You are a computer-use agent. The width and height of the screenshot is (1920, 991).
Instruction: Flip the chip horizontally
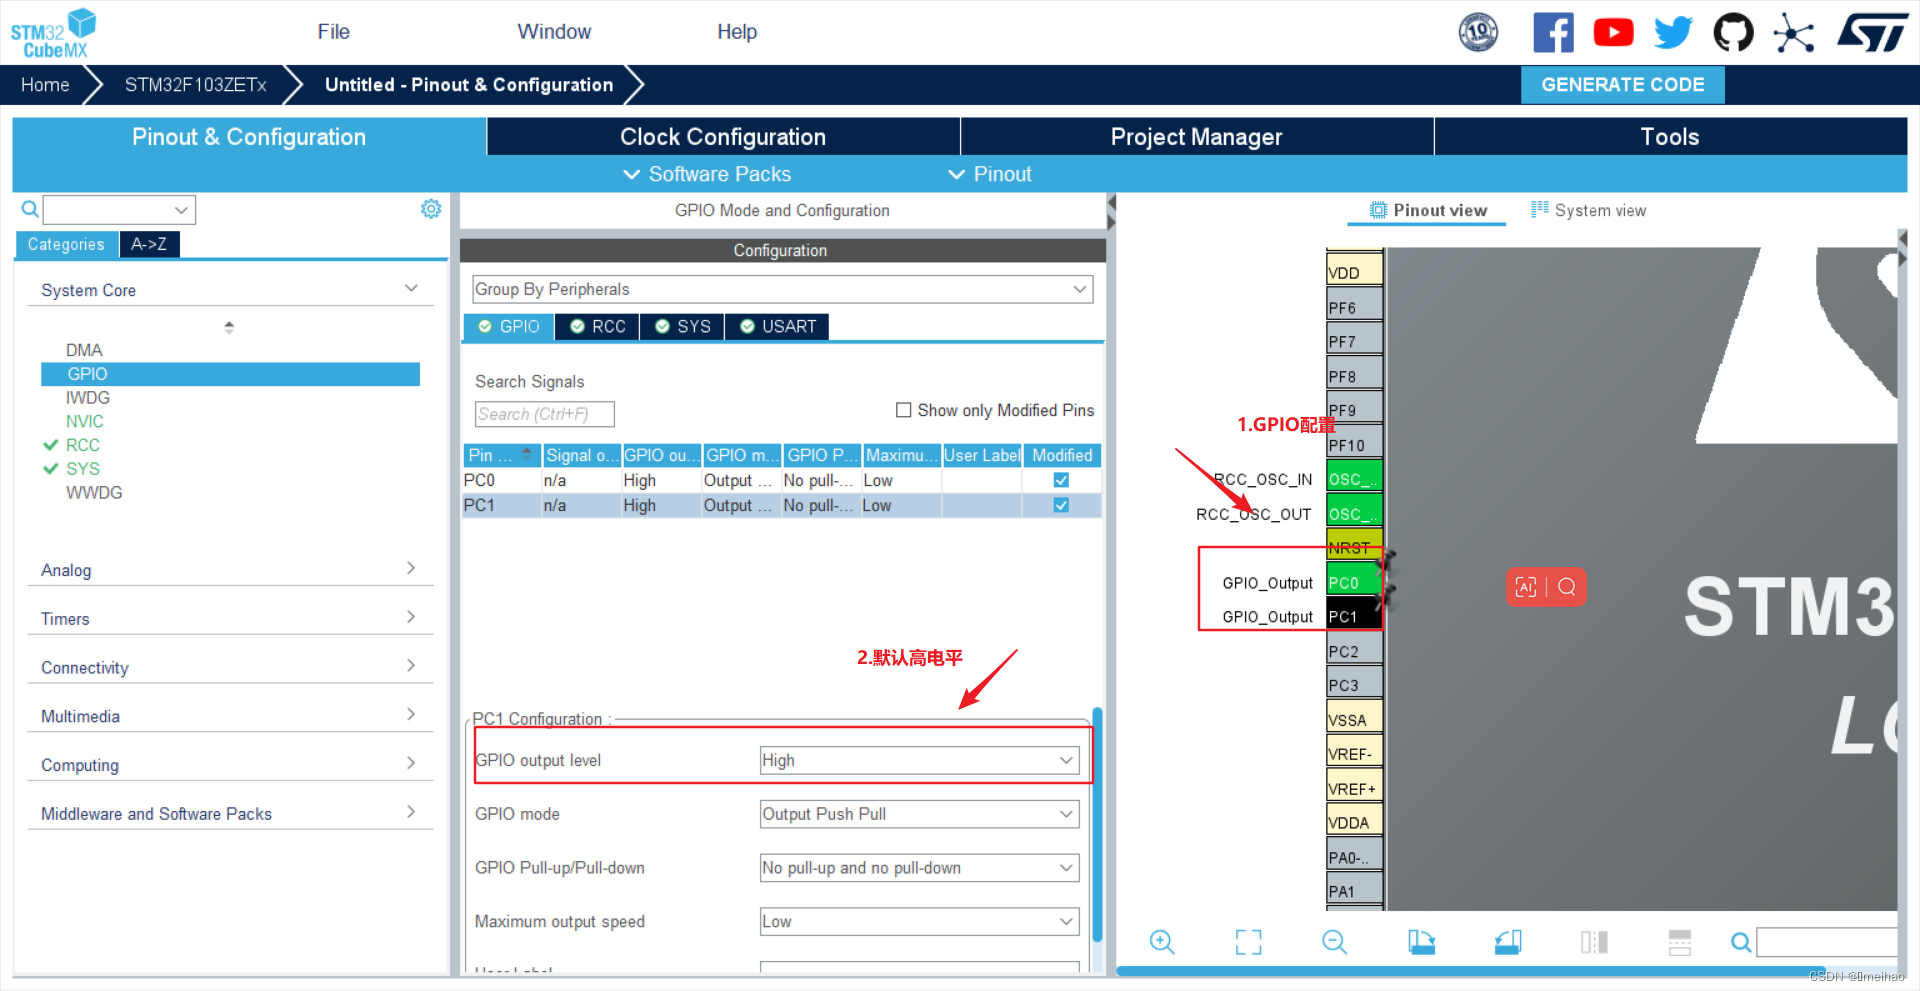1594,942
